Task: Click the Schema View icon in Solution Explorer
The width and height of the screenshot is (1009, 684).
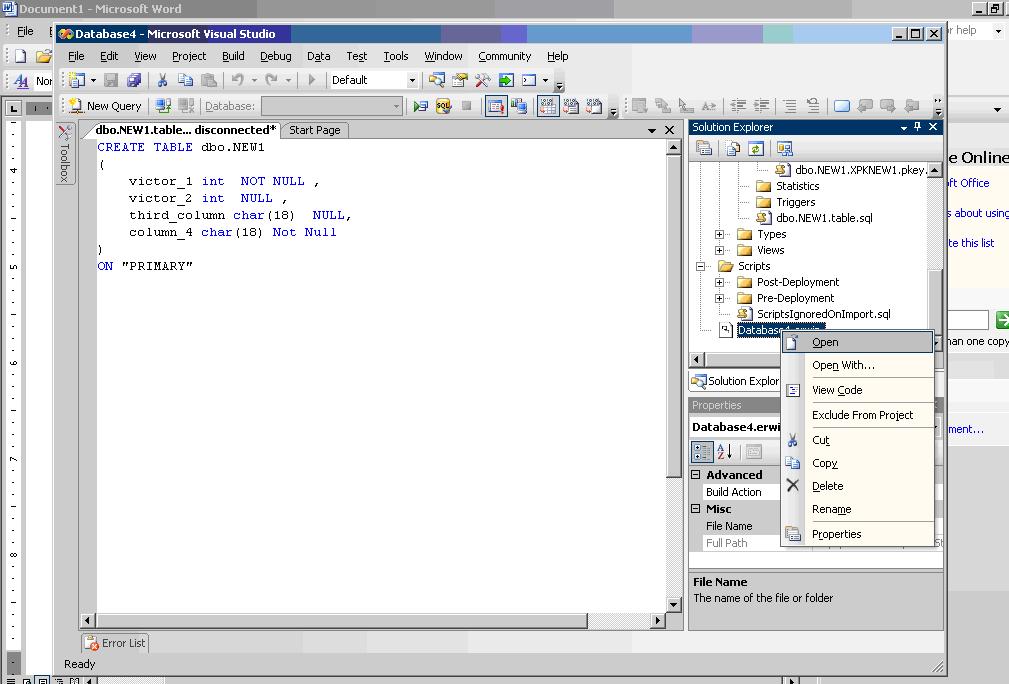Action: click(784, 149)
